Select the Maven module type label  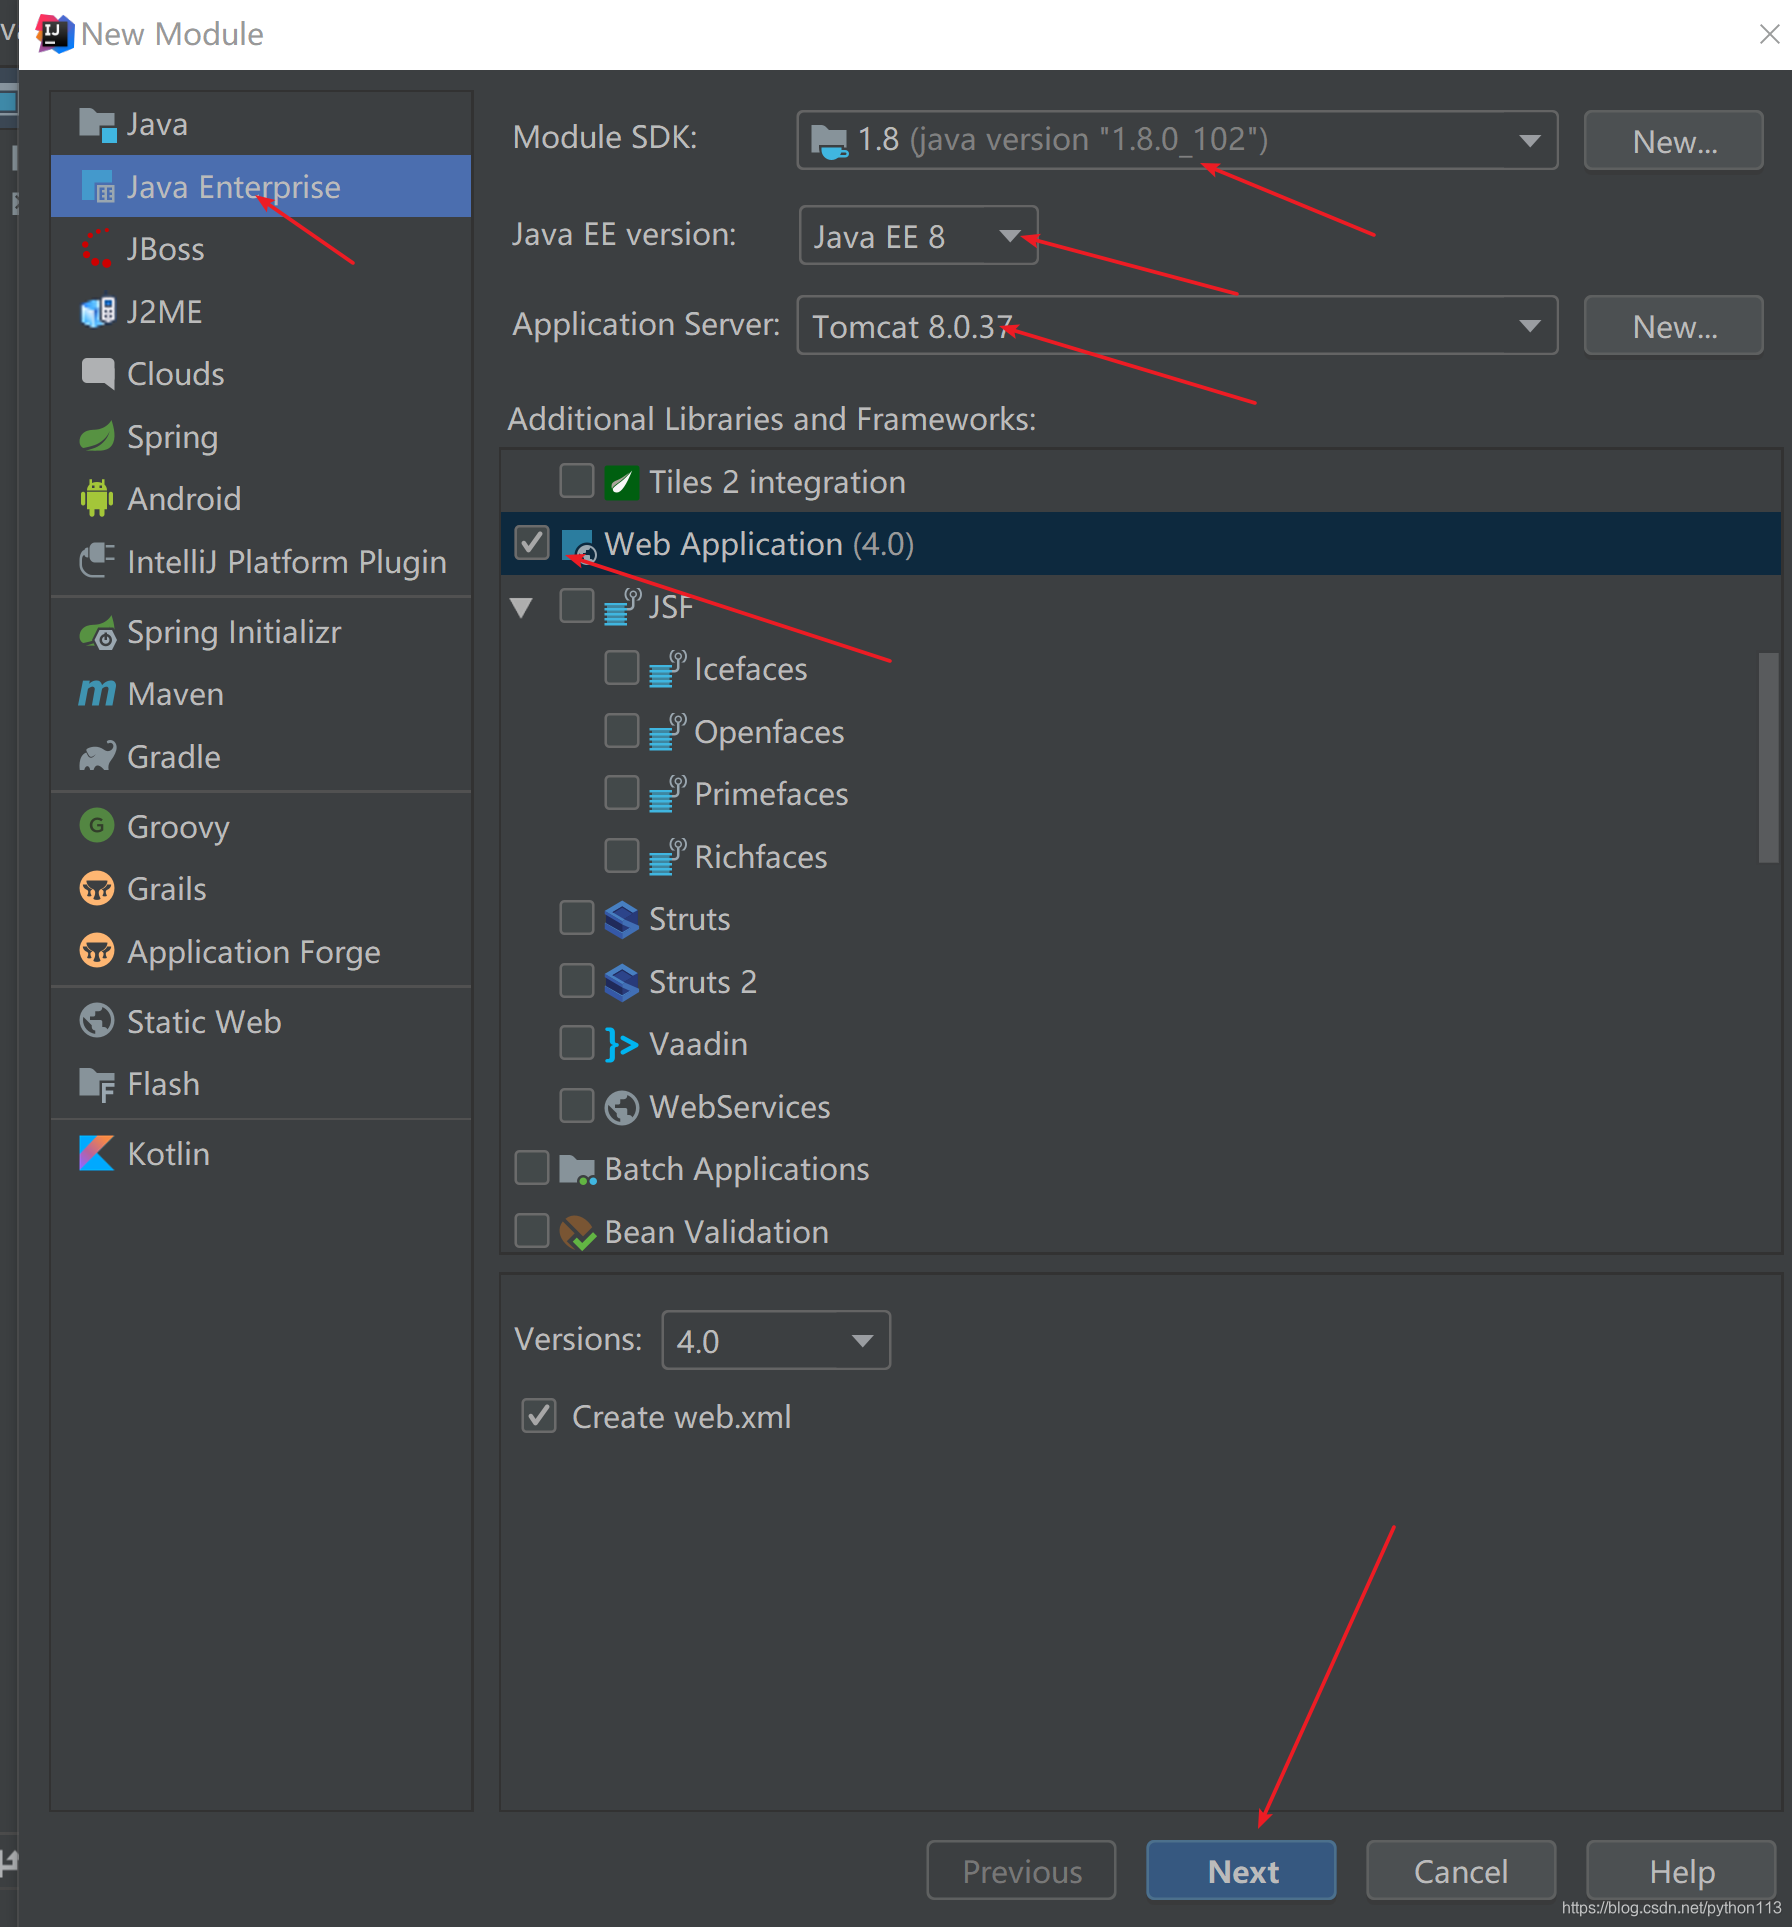pyautogui.click(x=175, y=694)
